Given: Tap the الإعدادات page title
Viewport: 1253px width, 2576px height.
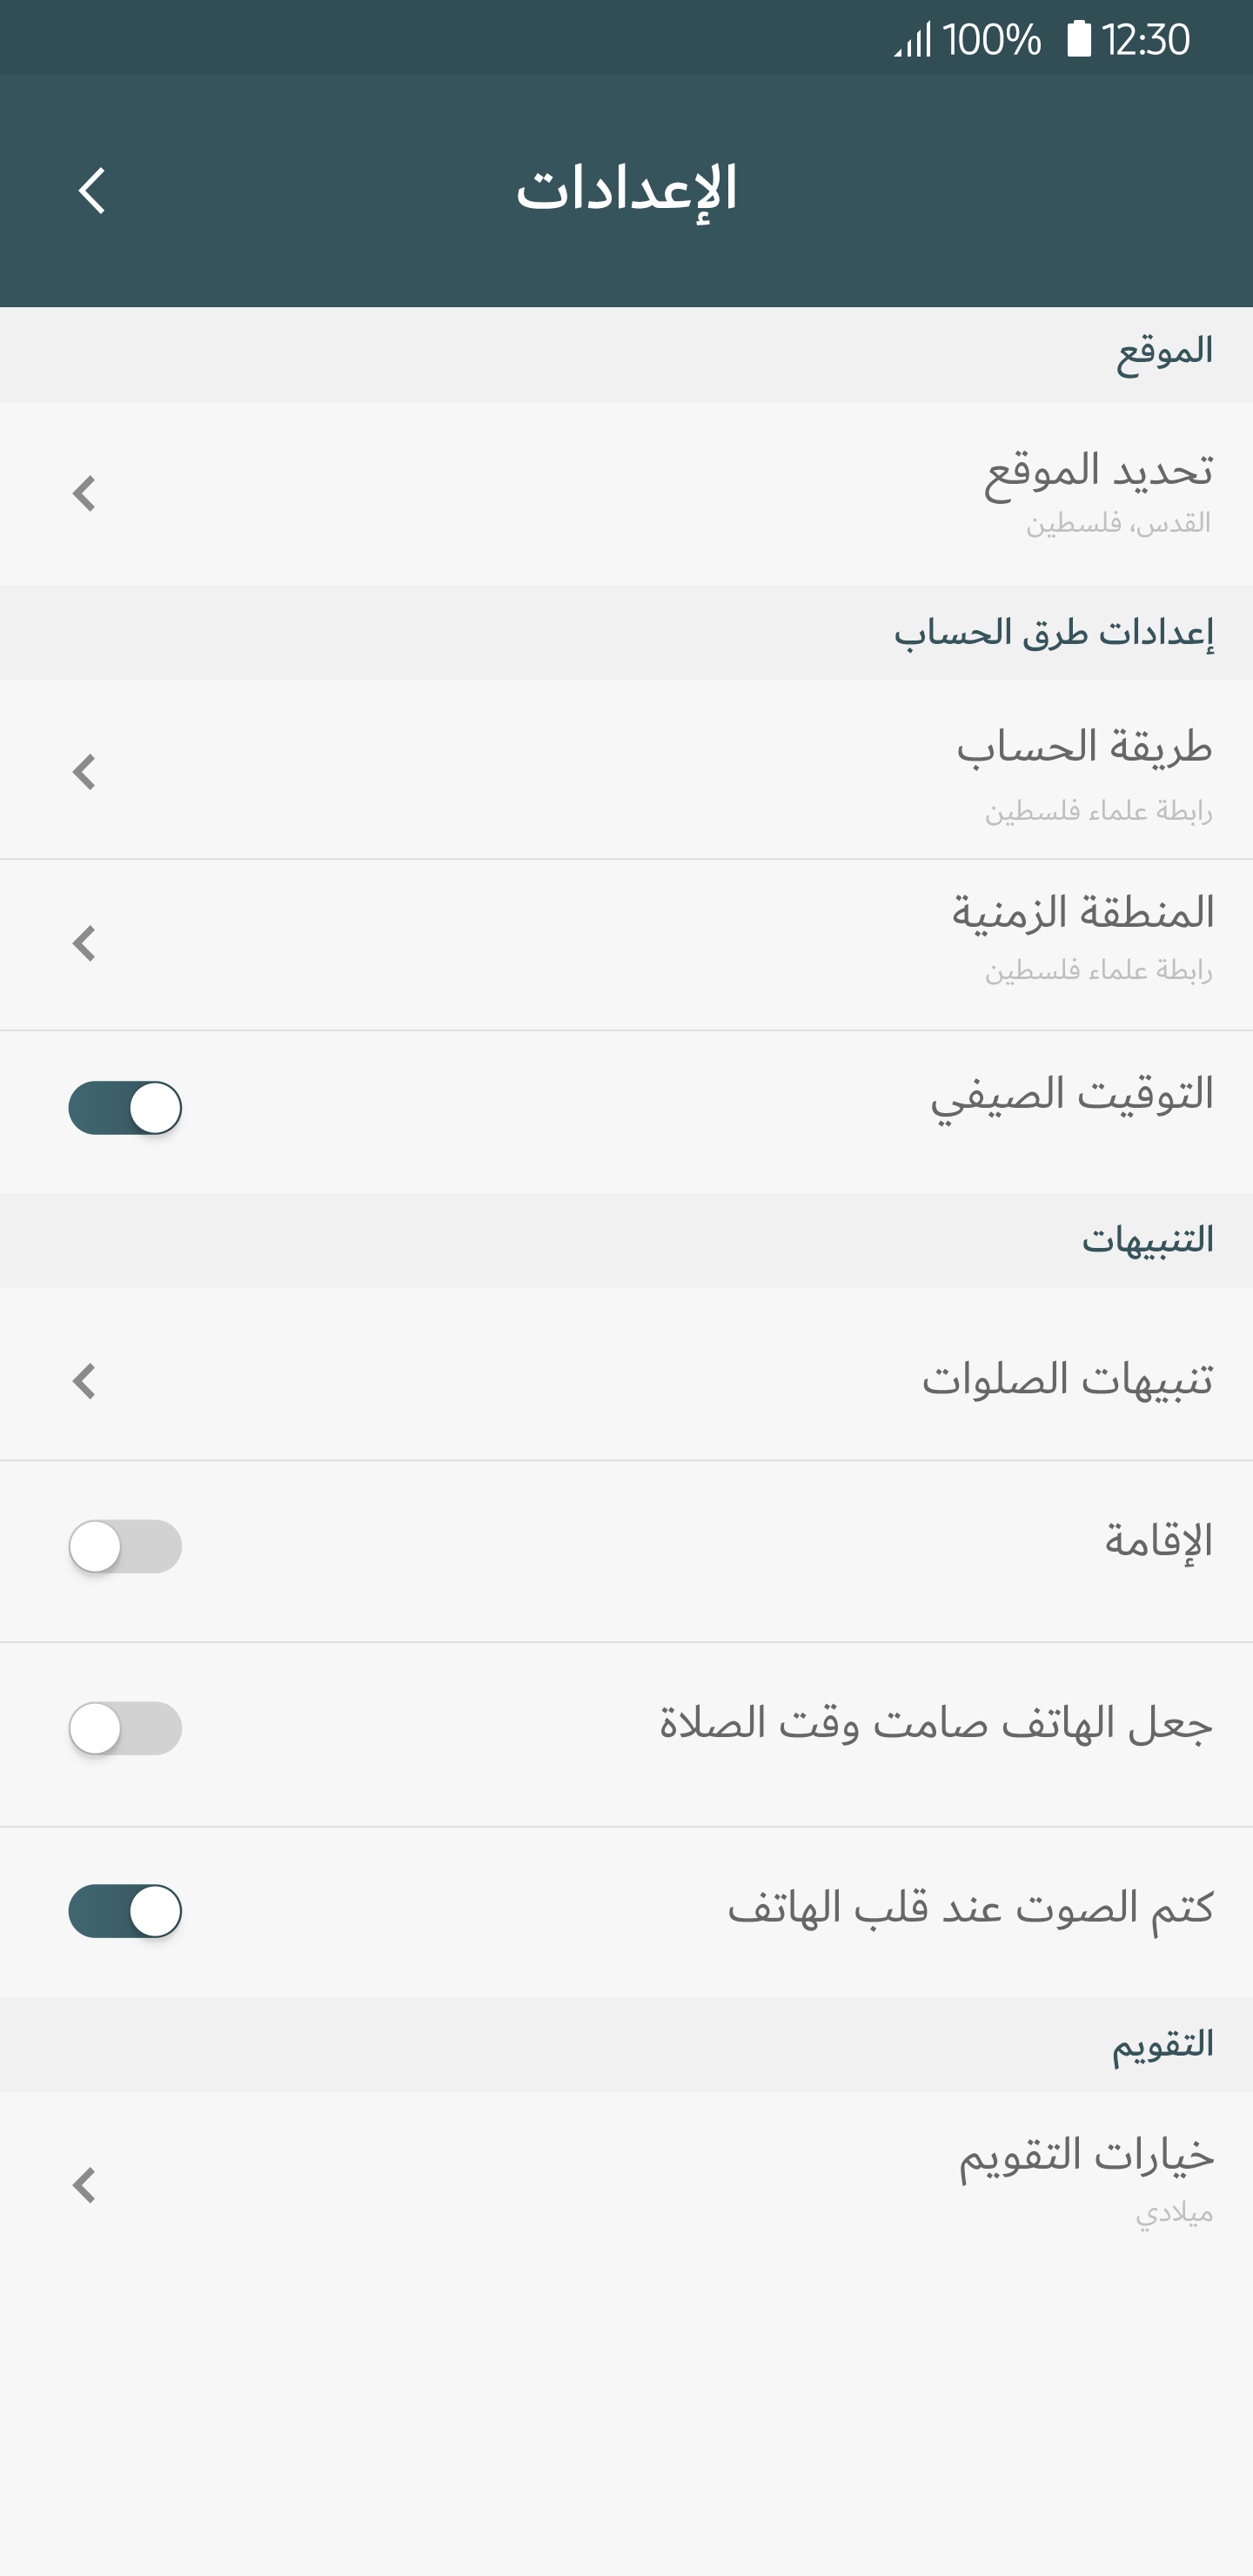Looking at the screenshot, I should (626, 189).
